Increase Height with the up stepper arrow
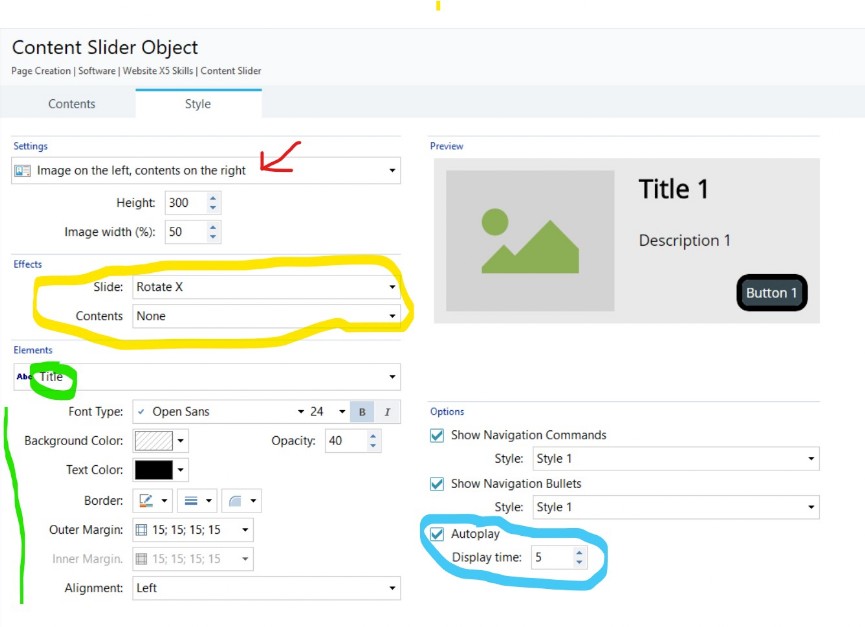Screen dimensions: 865x627 coord(213,197)
